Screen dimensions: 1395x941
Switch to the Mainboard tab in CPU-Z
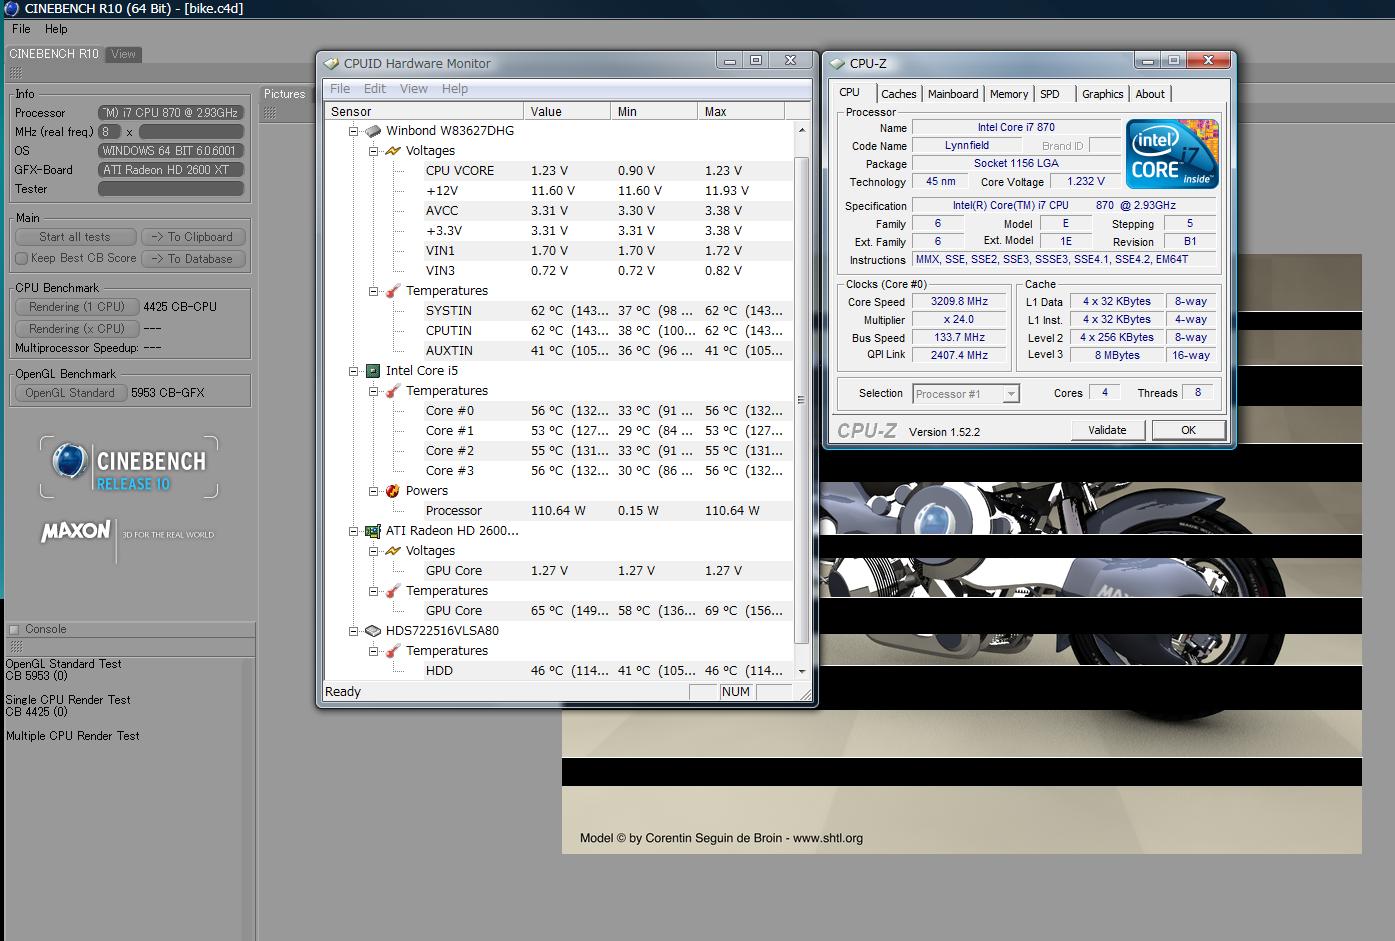click(952, 94)
